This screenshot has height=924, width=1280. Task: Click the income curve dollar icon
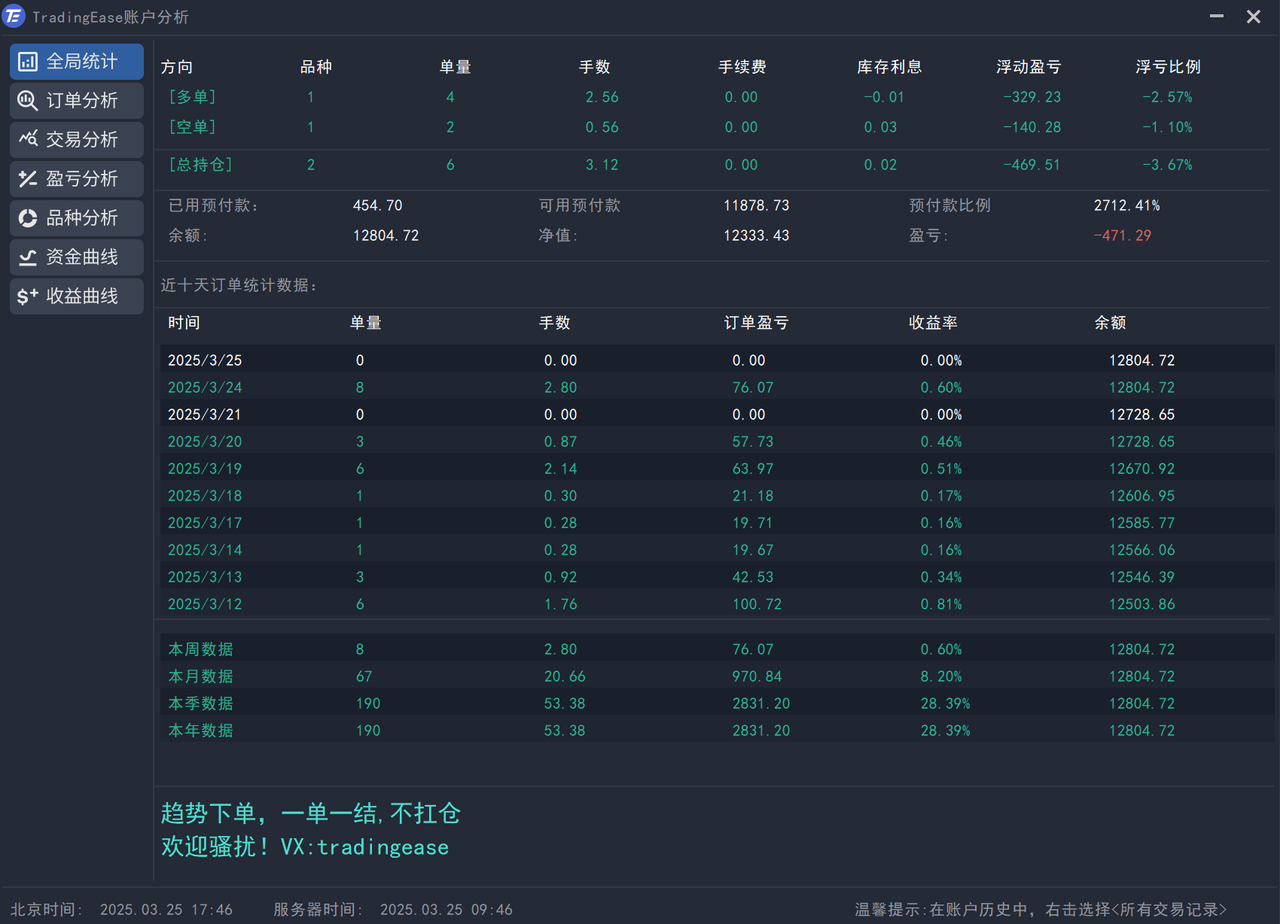28,296
